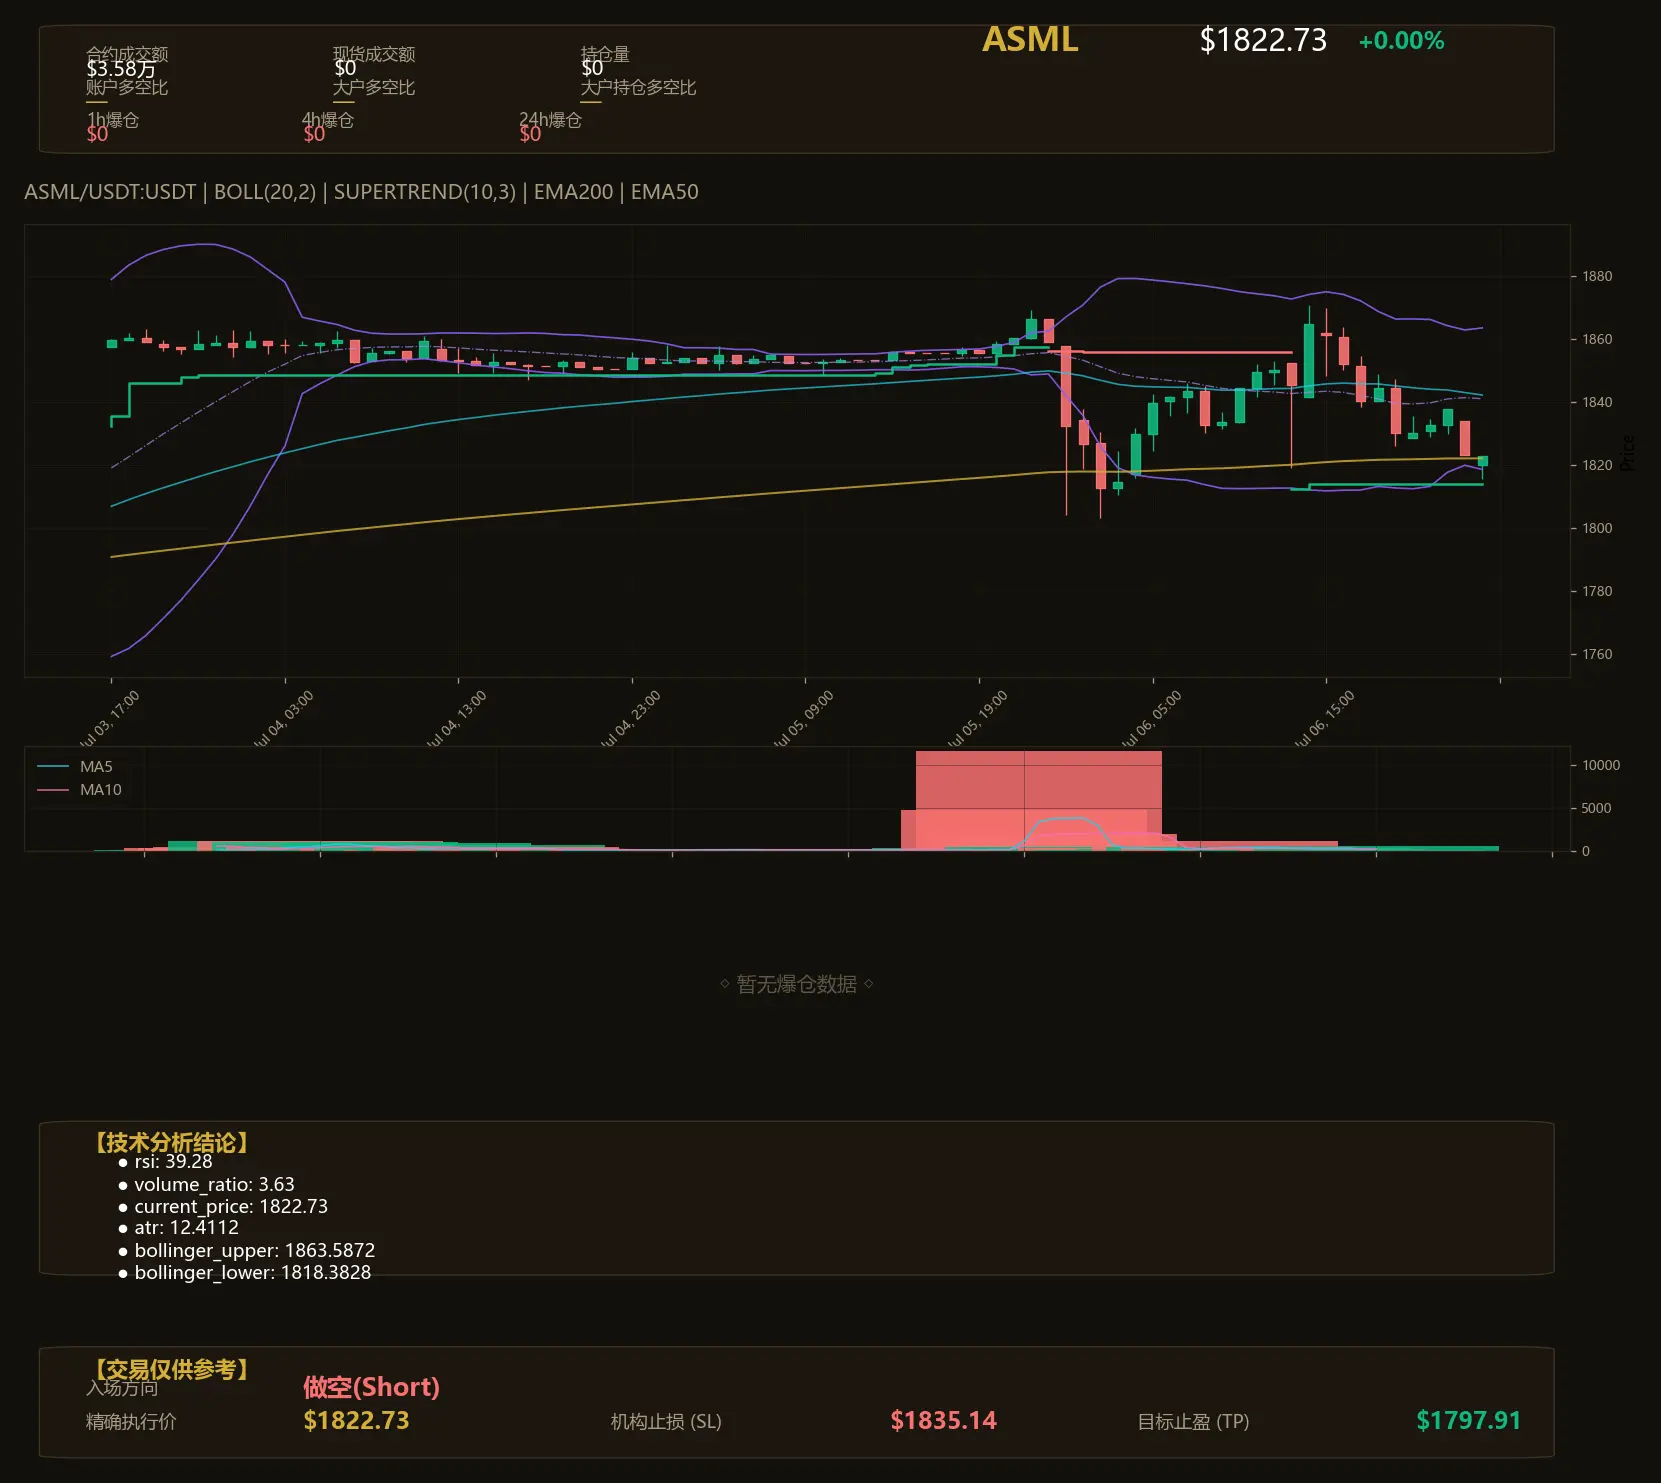Click the 【技术分析结论】 heading
Screen dimensions: 1661x1483
coord(170,1143)
